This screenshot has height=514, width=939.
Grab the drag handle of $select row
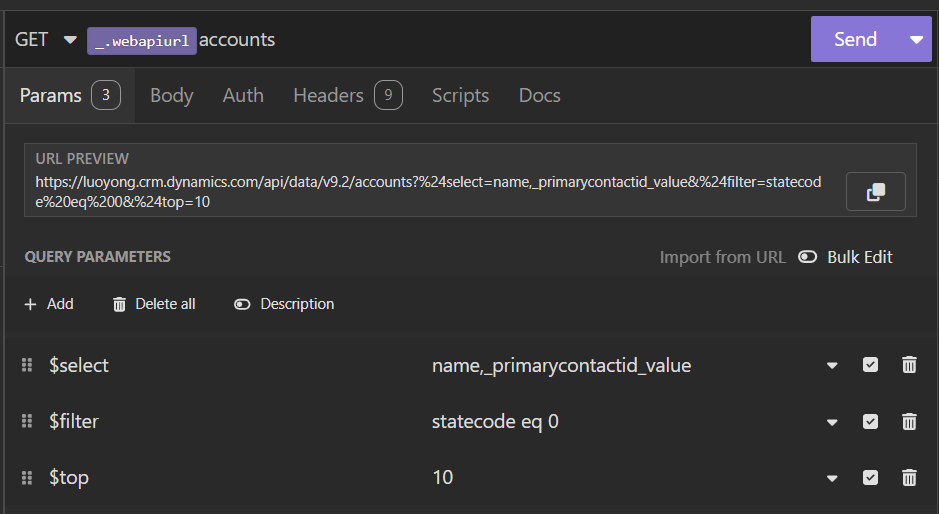coord(27,365)
